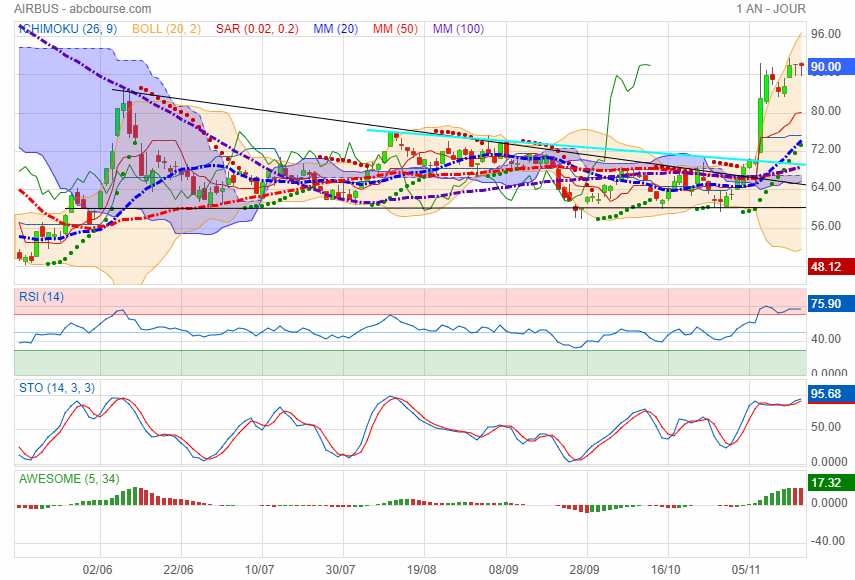Click the 05/11 date axis label
Viewport: 855px width, 580px height.
746,570
